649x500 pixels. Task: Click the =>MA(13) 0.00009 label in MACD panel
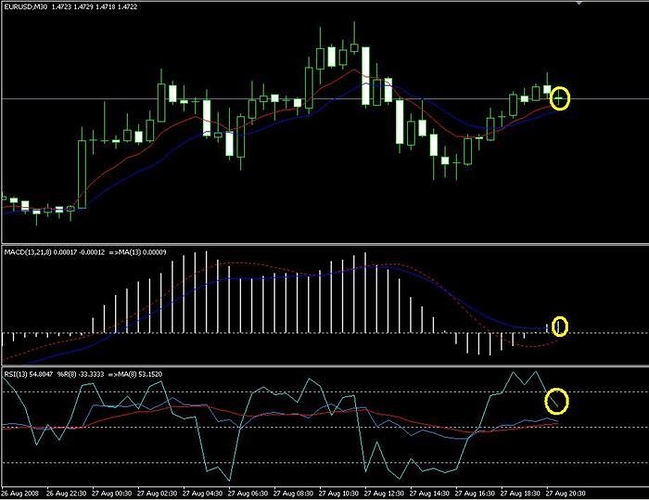click(x=137, y=252)
